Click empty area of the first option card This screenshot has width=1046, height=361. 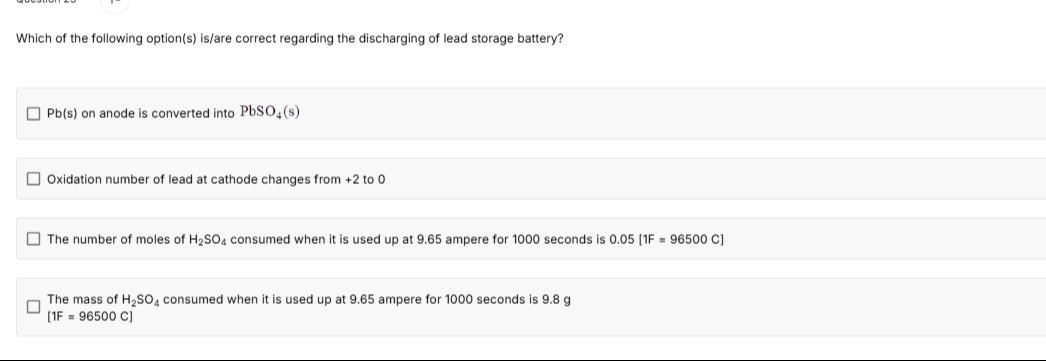pos(667,113)
